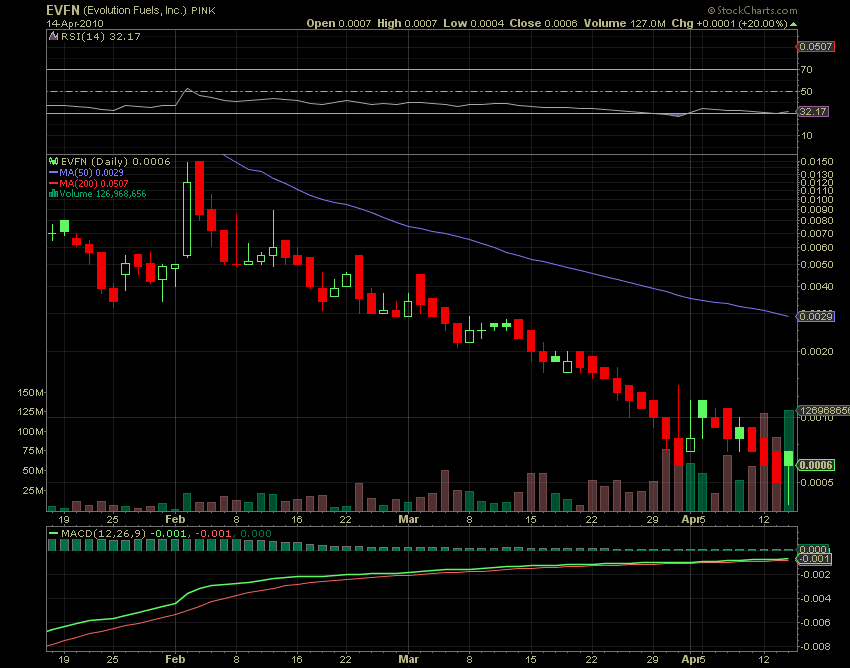Click the 50M volume axis label
Viewport: 850px width, 668px height.
pos(33,471)
